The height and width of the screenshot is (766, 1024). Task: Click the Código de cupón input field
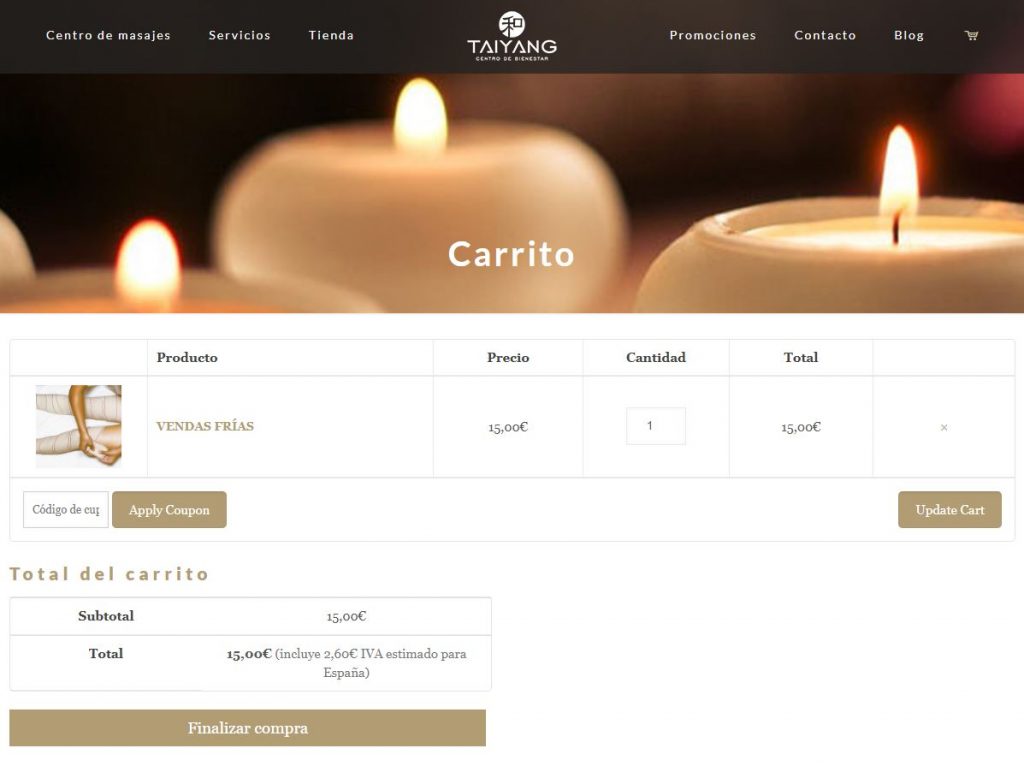(x=64, y=509)
